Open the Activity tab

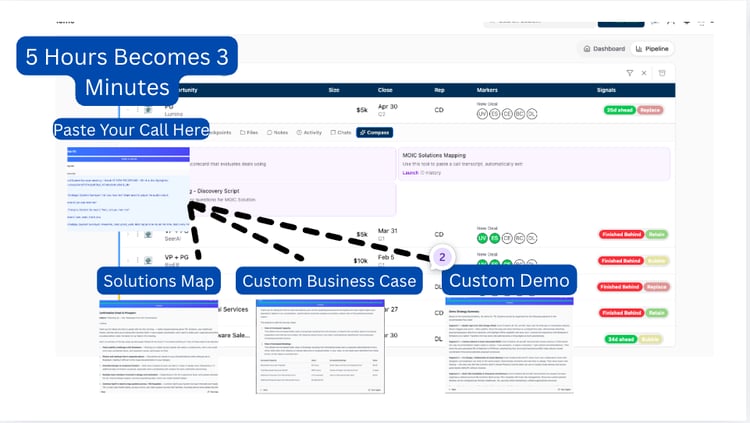point(310,132)
